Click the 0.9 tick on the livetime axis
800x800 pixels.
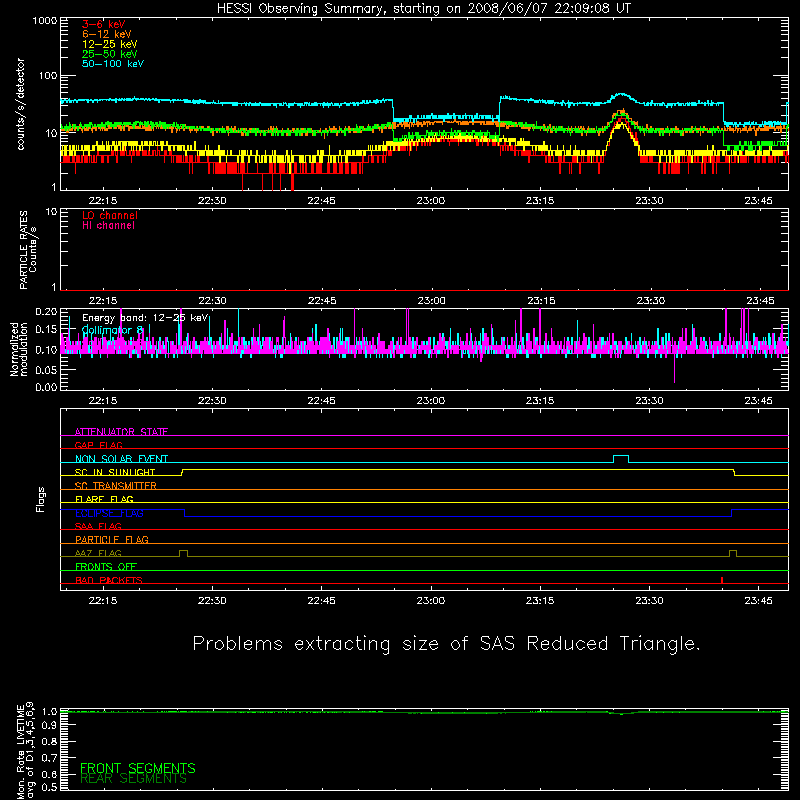click(x=49, y=726)
